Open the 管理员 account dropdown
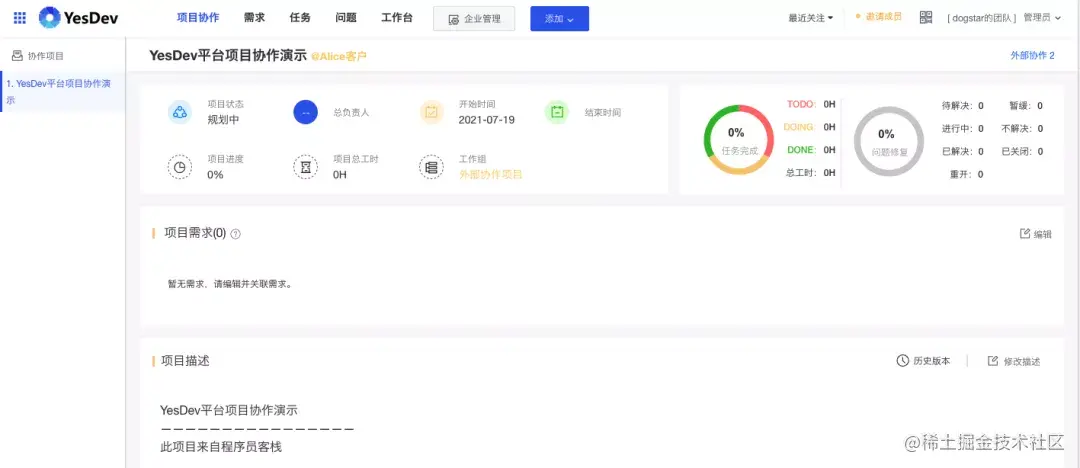Image resolution: width=1080 pixels, height=468 pixels. pyautogui.click(x=1042, y=18)
